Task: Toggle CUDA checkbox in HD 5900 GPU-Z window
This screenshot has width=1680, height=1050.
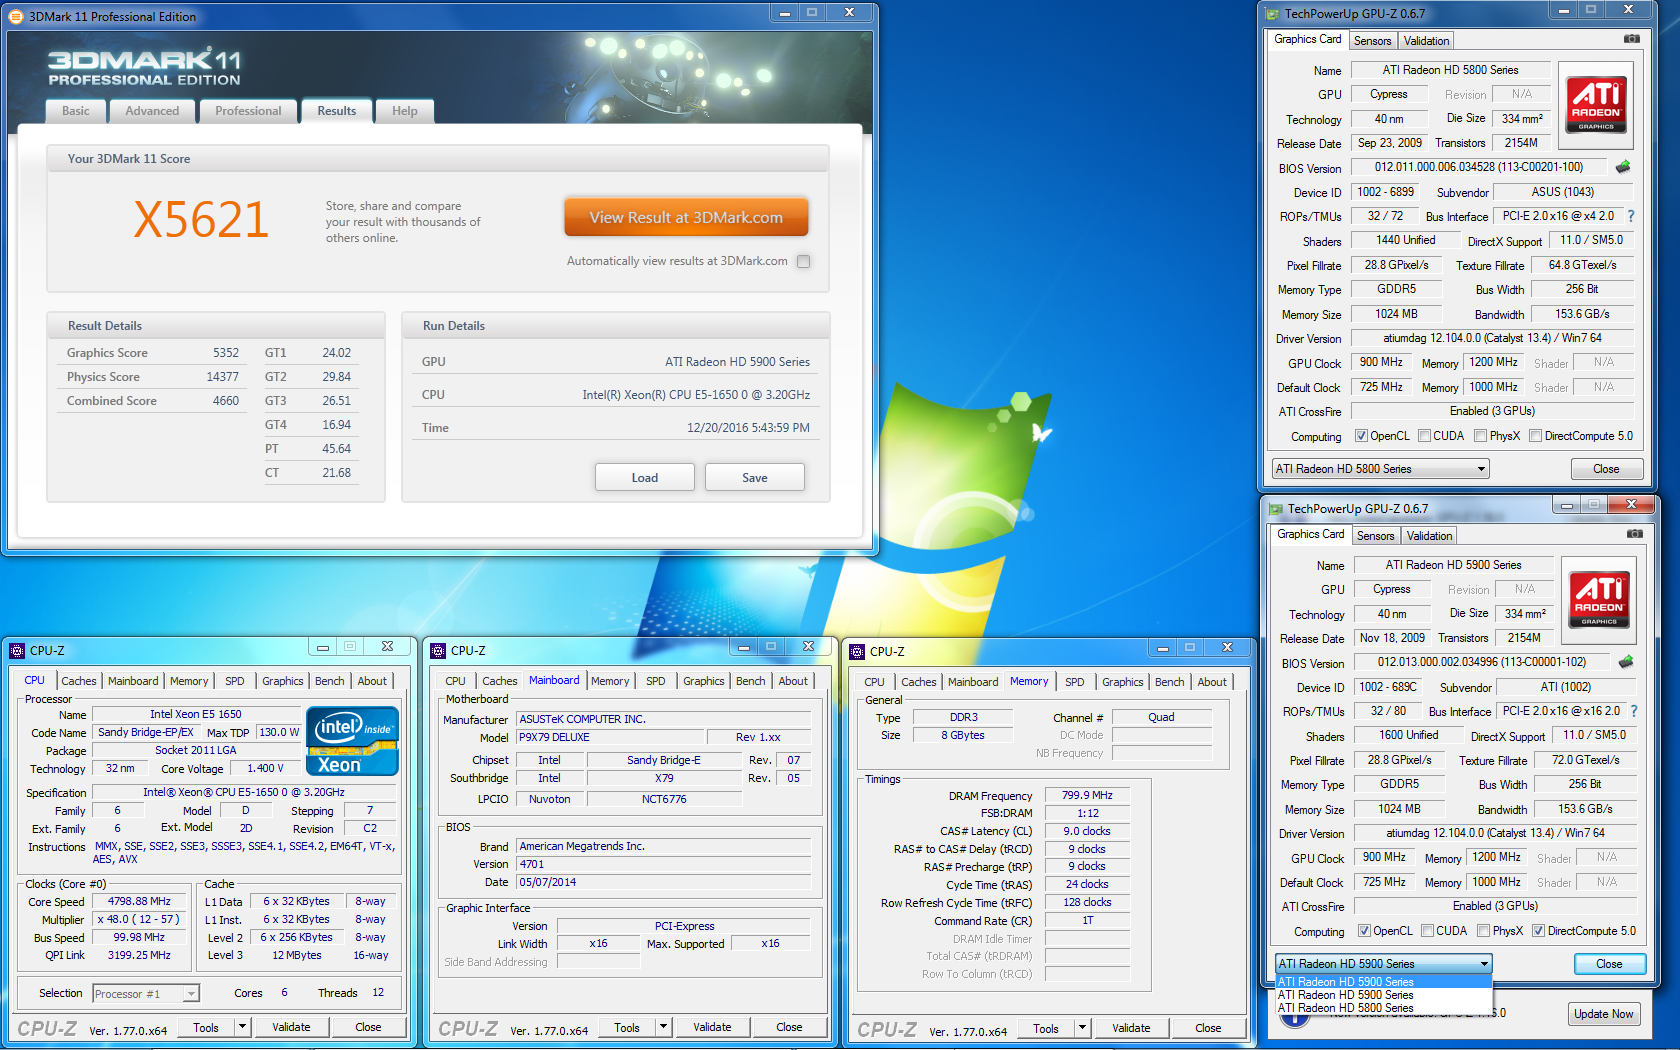Action: click(1427, 931)
